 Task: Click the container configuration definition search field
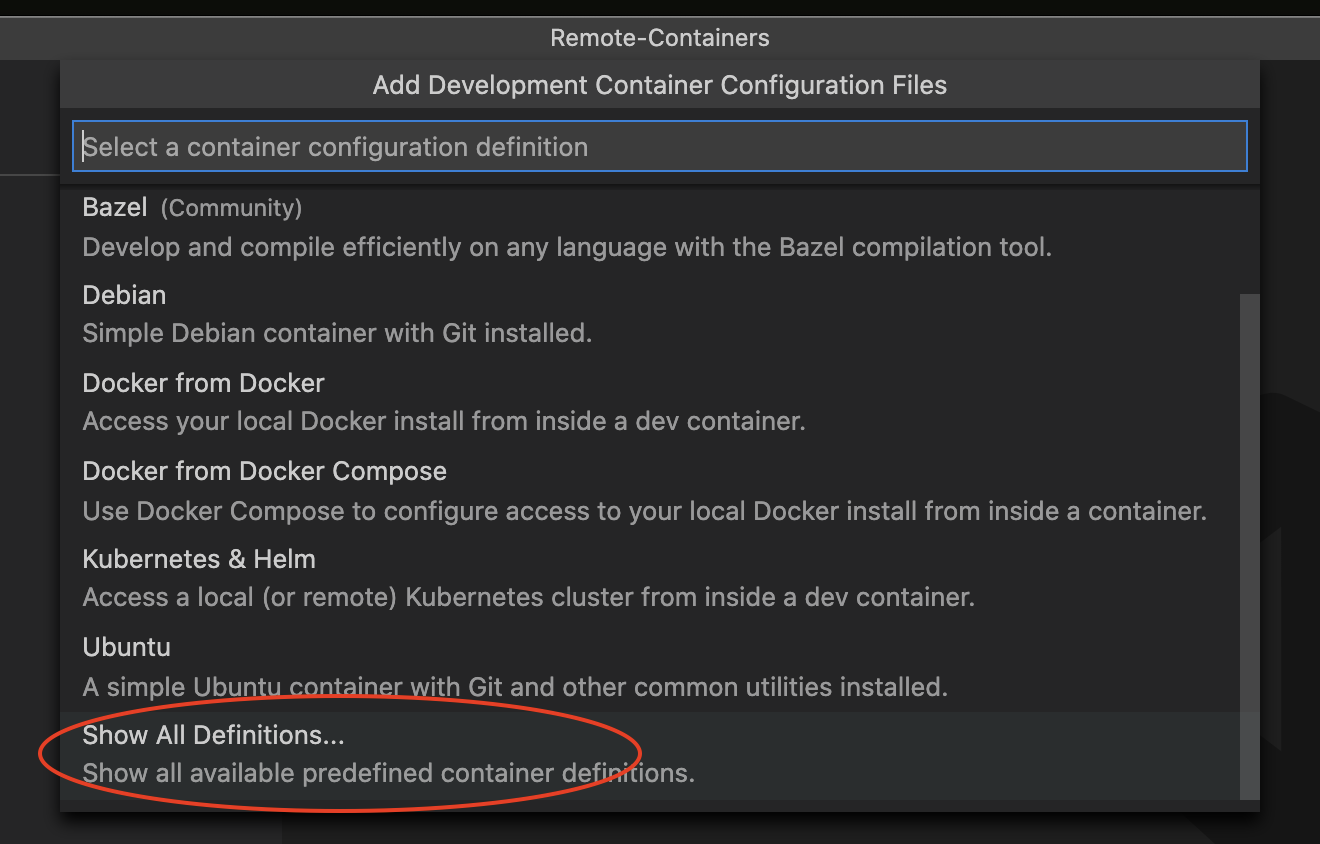(x=660, y=147)
